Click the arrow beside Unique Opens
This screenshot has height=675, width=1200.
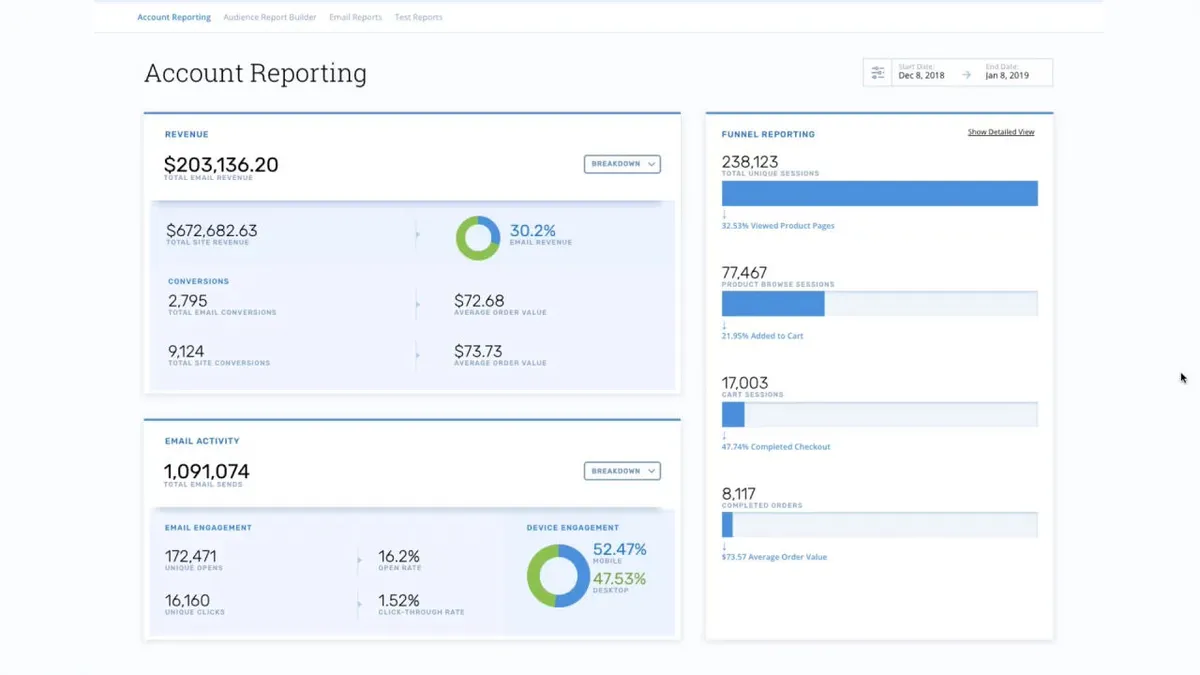pyautogui.click(x=359, y=560)
